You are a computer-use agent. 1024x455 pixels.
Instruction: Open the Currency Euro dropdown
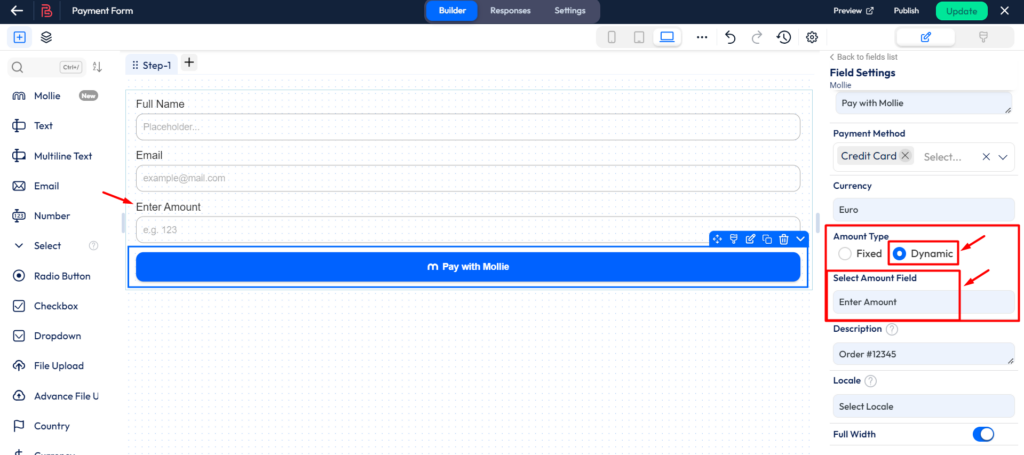923,210
